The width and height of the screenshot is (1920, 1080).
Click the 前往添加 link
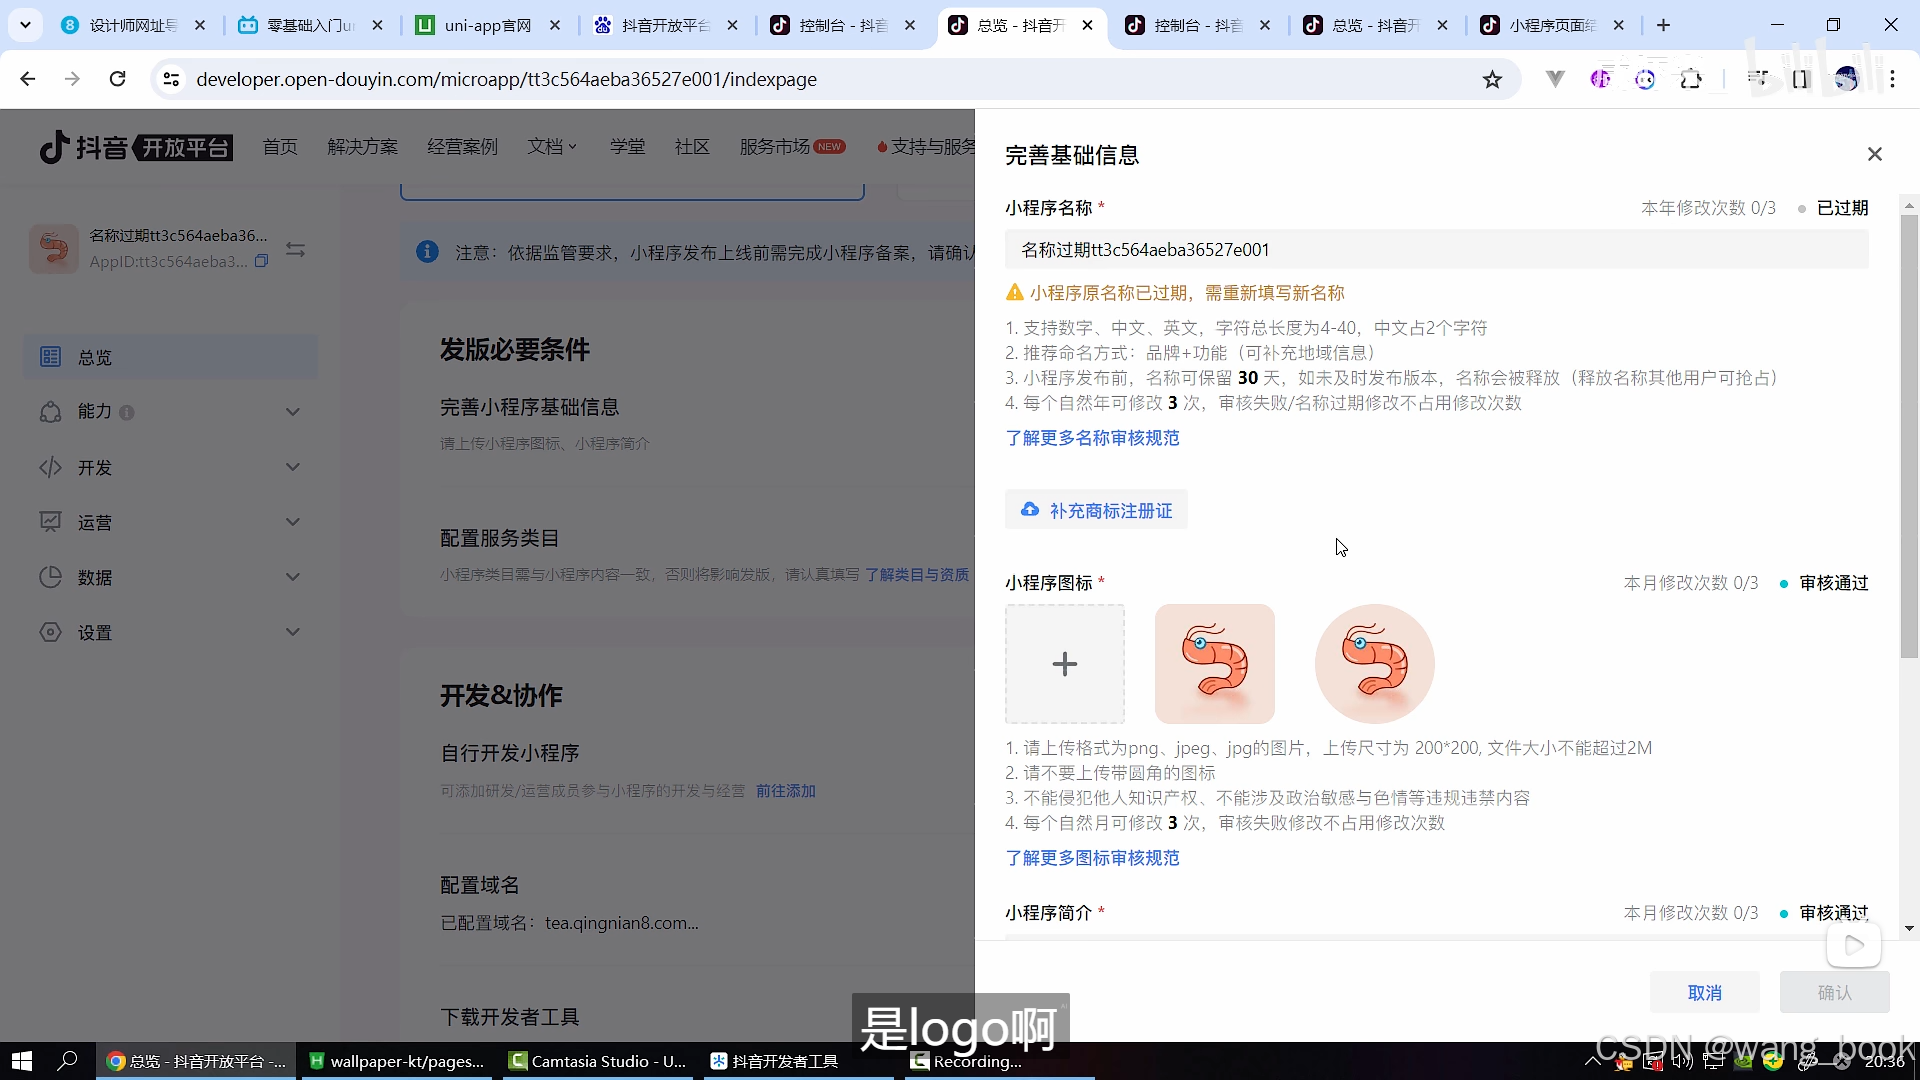click(785, 790)
